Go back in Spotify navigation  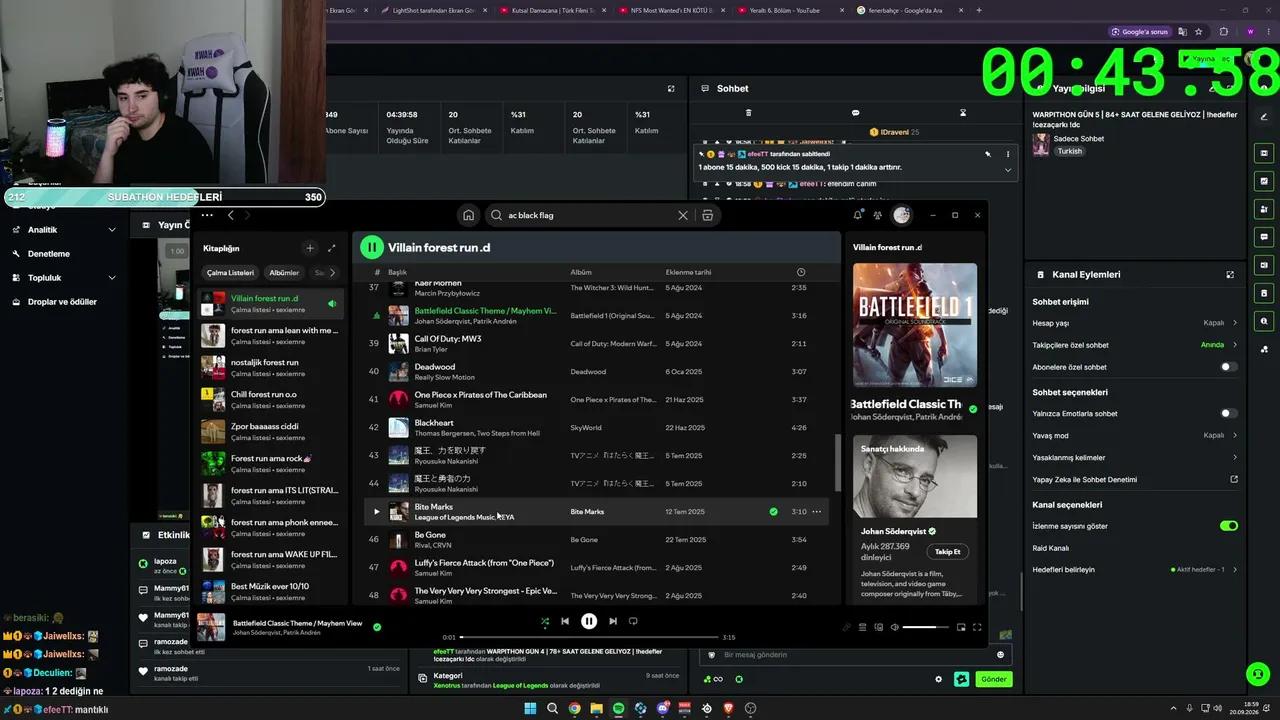tap(231, 215)
